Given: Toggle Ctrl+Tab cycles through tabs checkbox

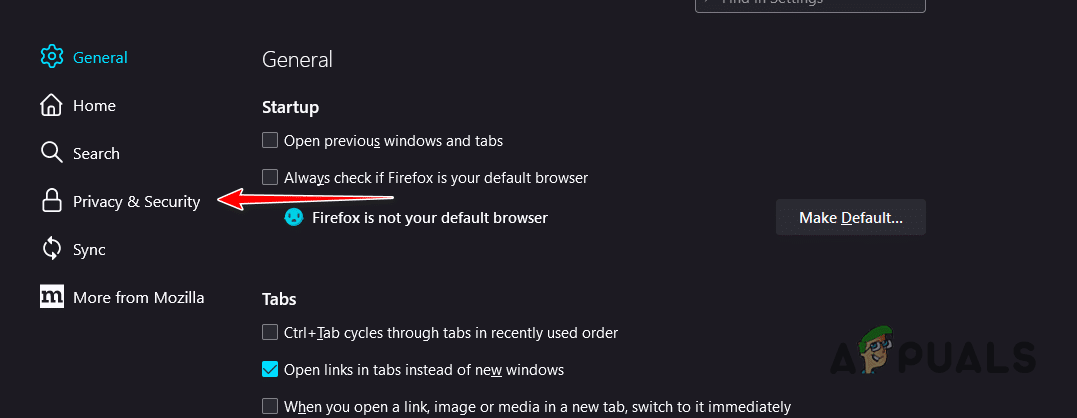Looking at the screenshot, I should click(x=270, y=332).
